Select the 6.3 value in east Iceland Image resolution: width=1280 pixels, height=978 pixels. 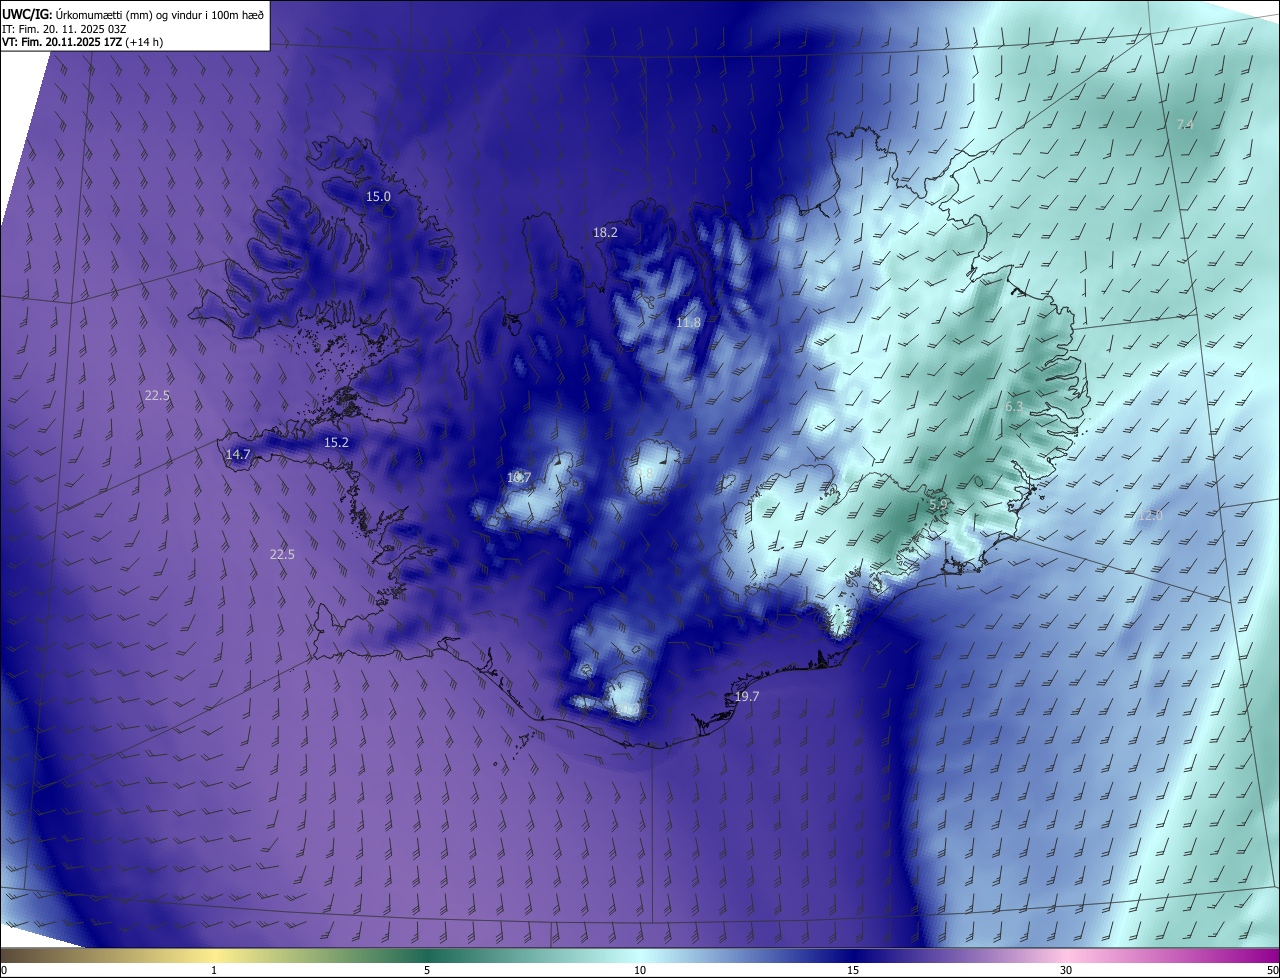click(1014, 407)
